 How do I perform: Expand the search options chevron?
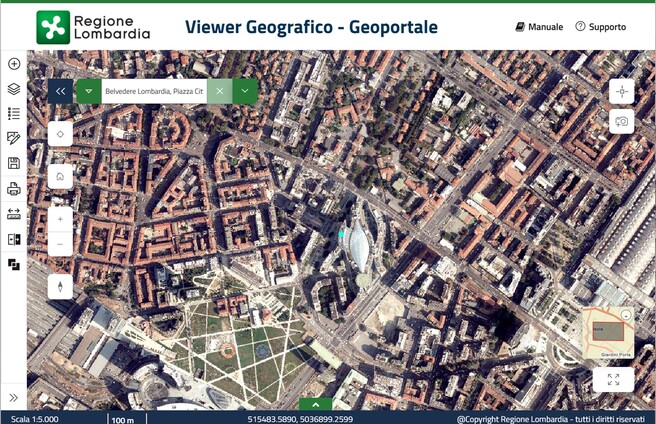(x=245, y=91)
